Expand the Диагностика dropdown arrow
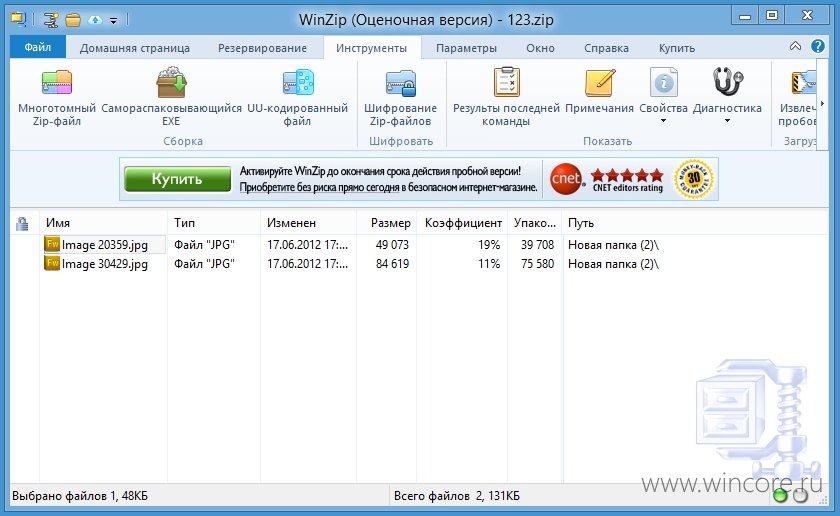This screenshot has width=840, height=516. 727,121
